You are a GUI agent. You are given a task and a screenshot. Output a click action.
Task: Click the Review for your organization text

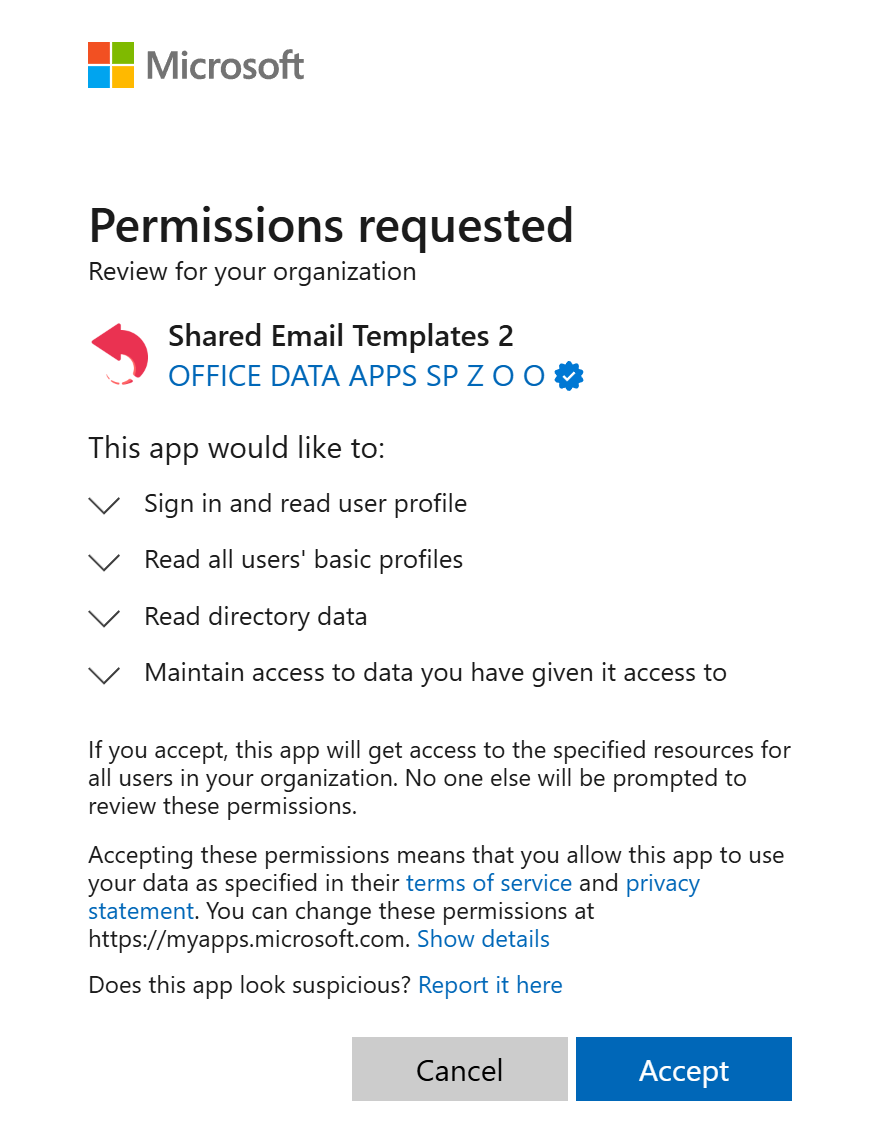tap(253, 271)
